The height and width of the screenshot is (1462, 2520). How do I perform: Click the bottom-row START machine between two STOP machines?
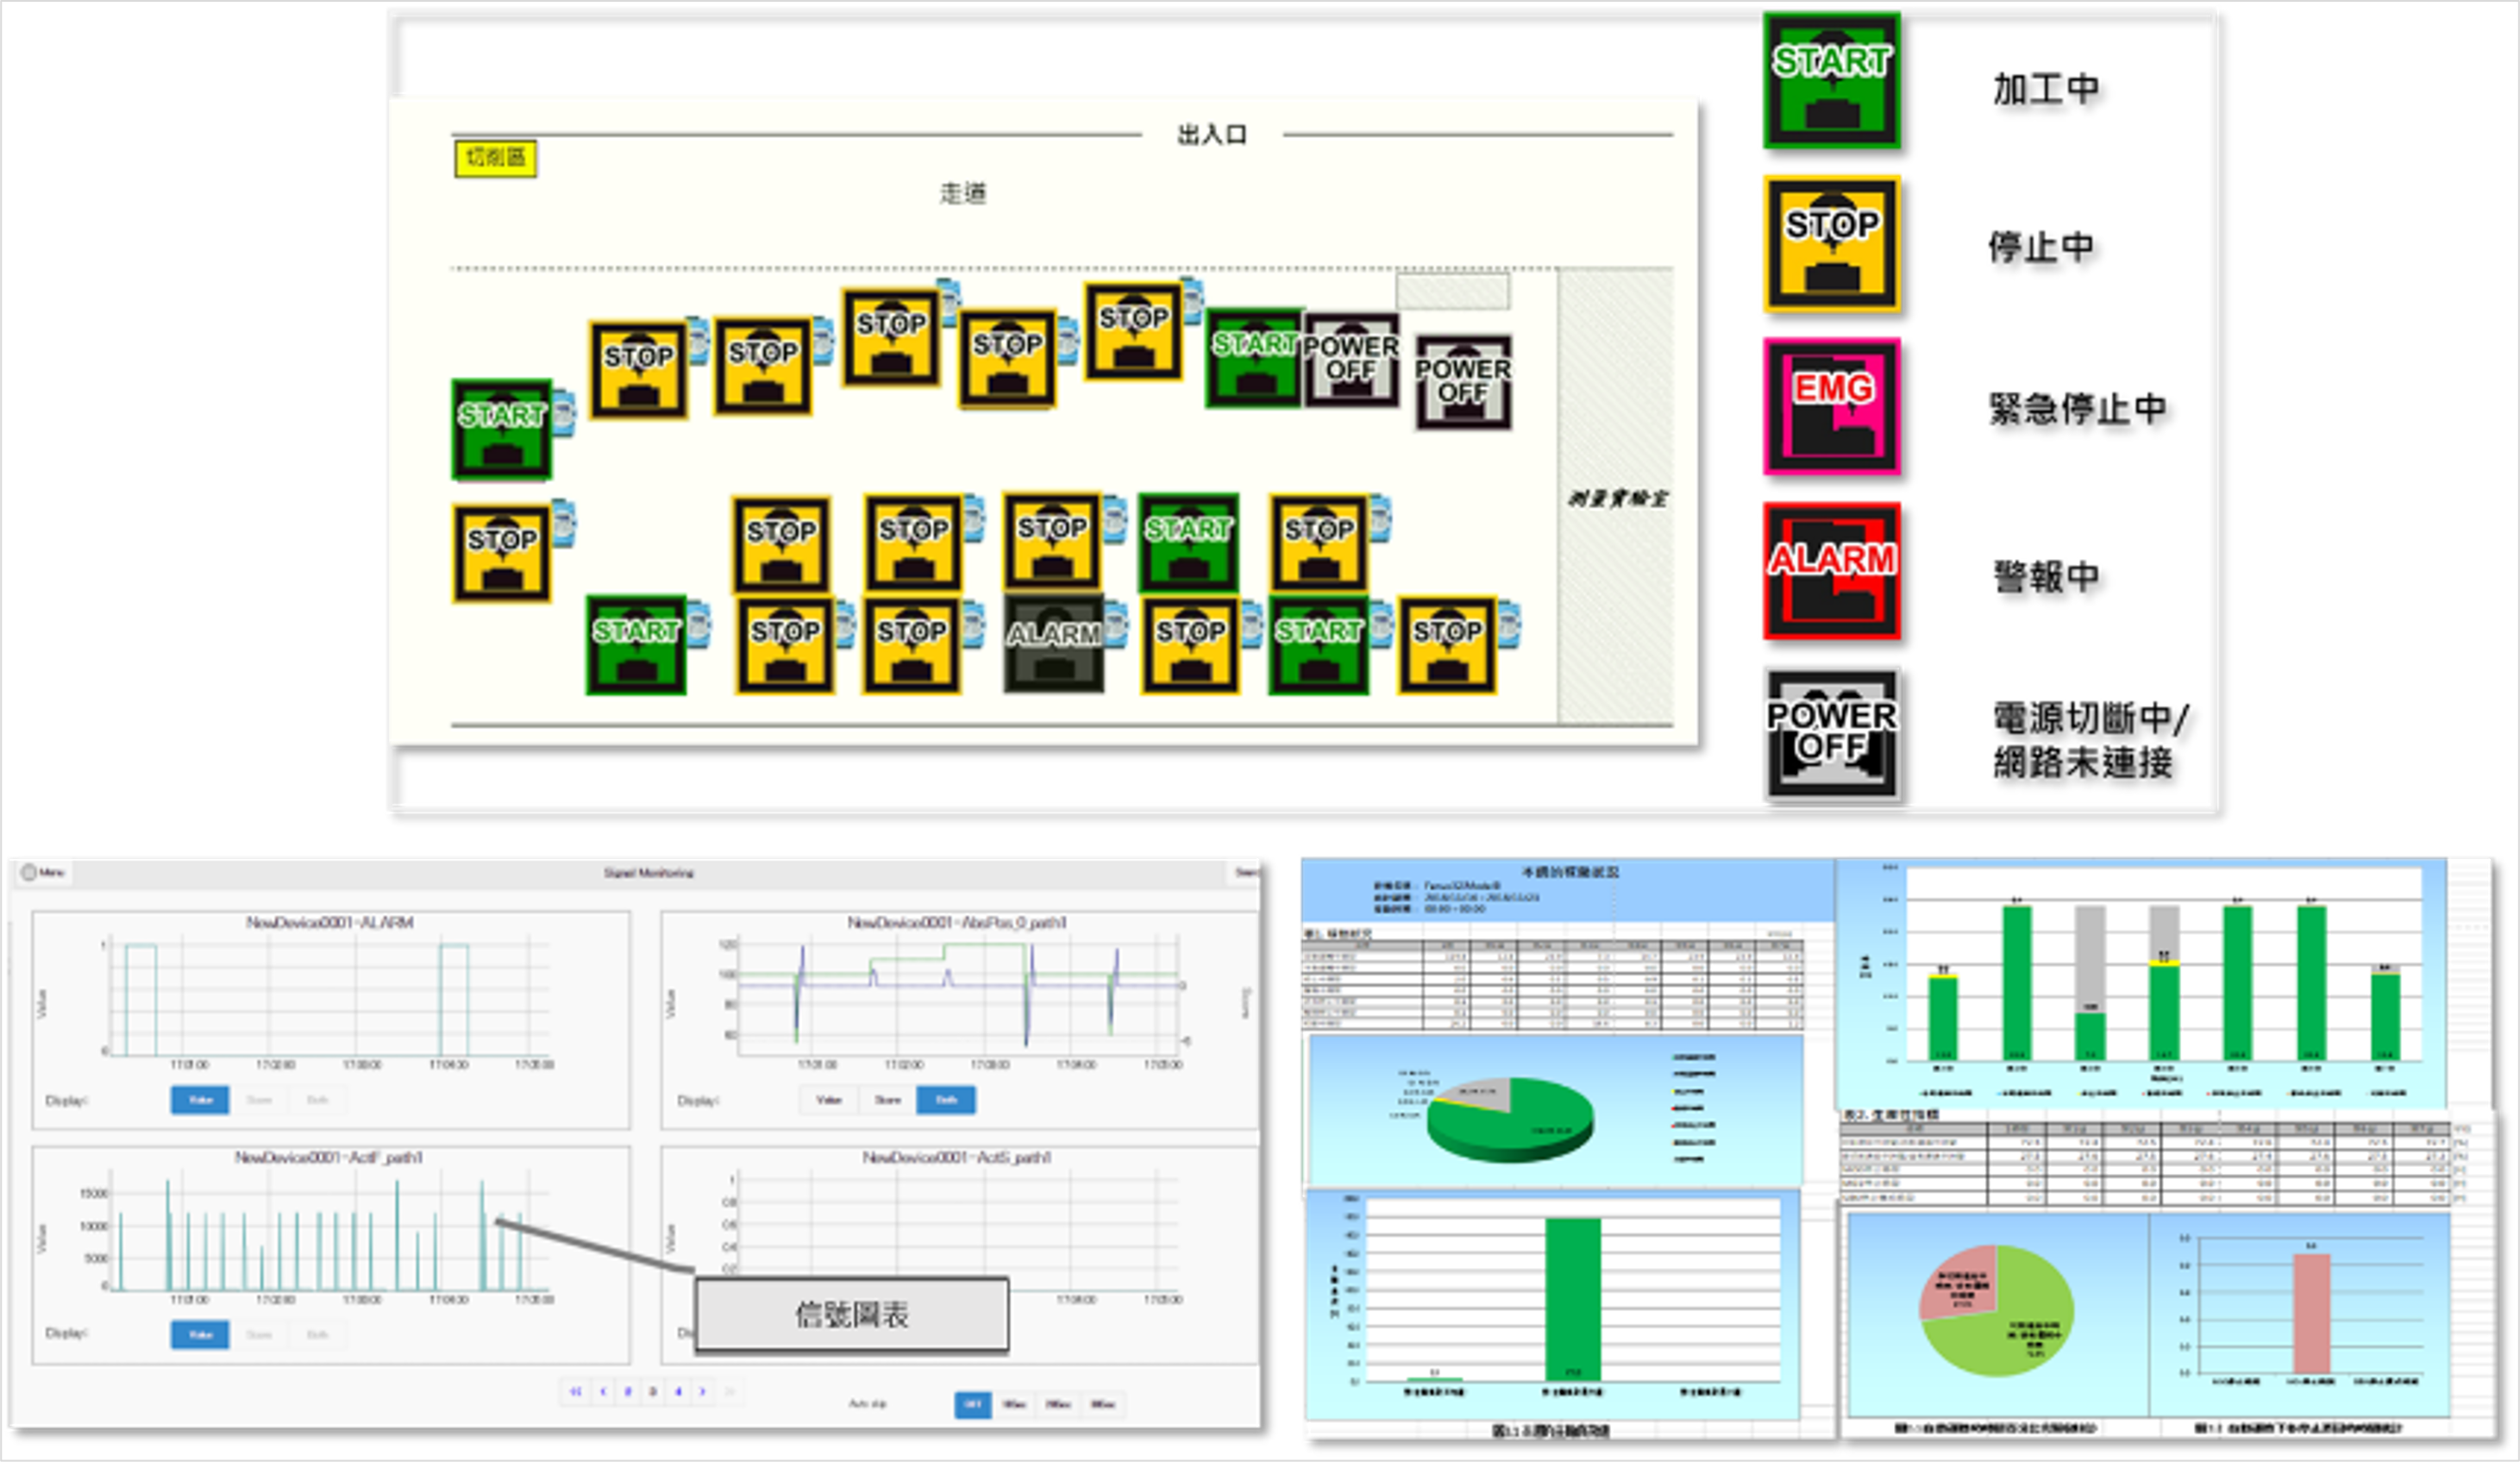1319,645
